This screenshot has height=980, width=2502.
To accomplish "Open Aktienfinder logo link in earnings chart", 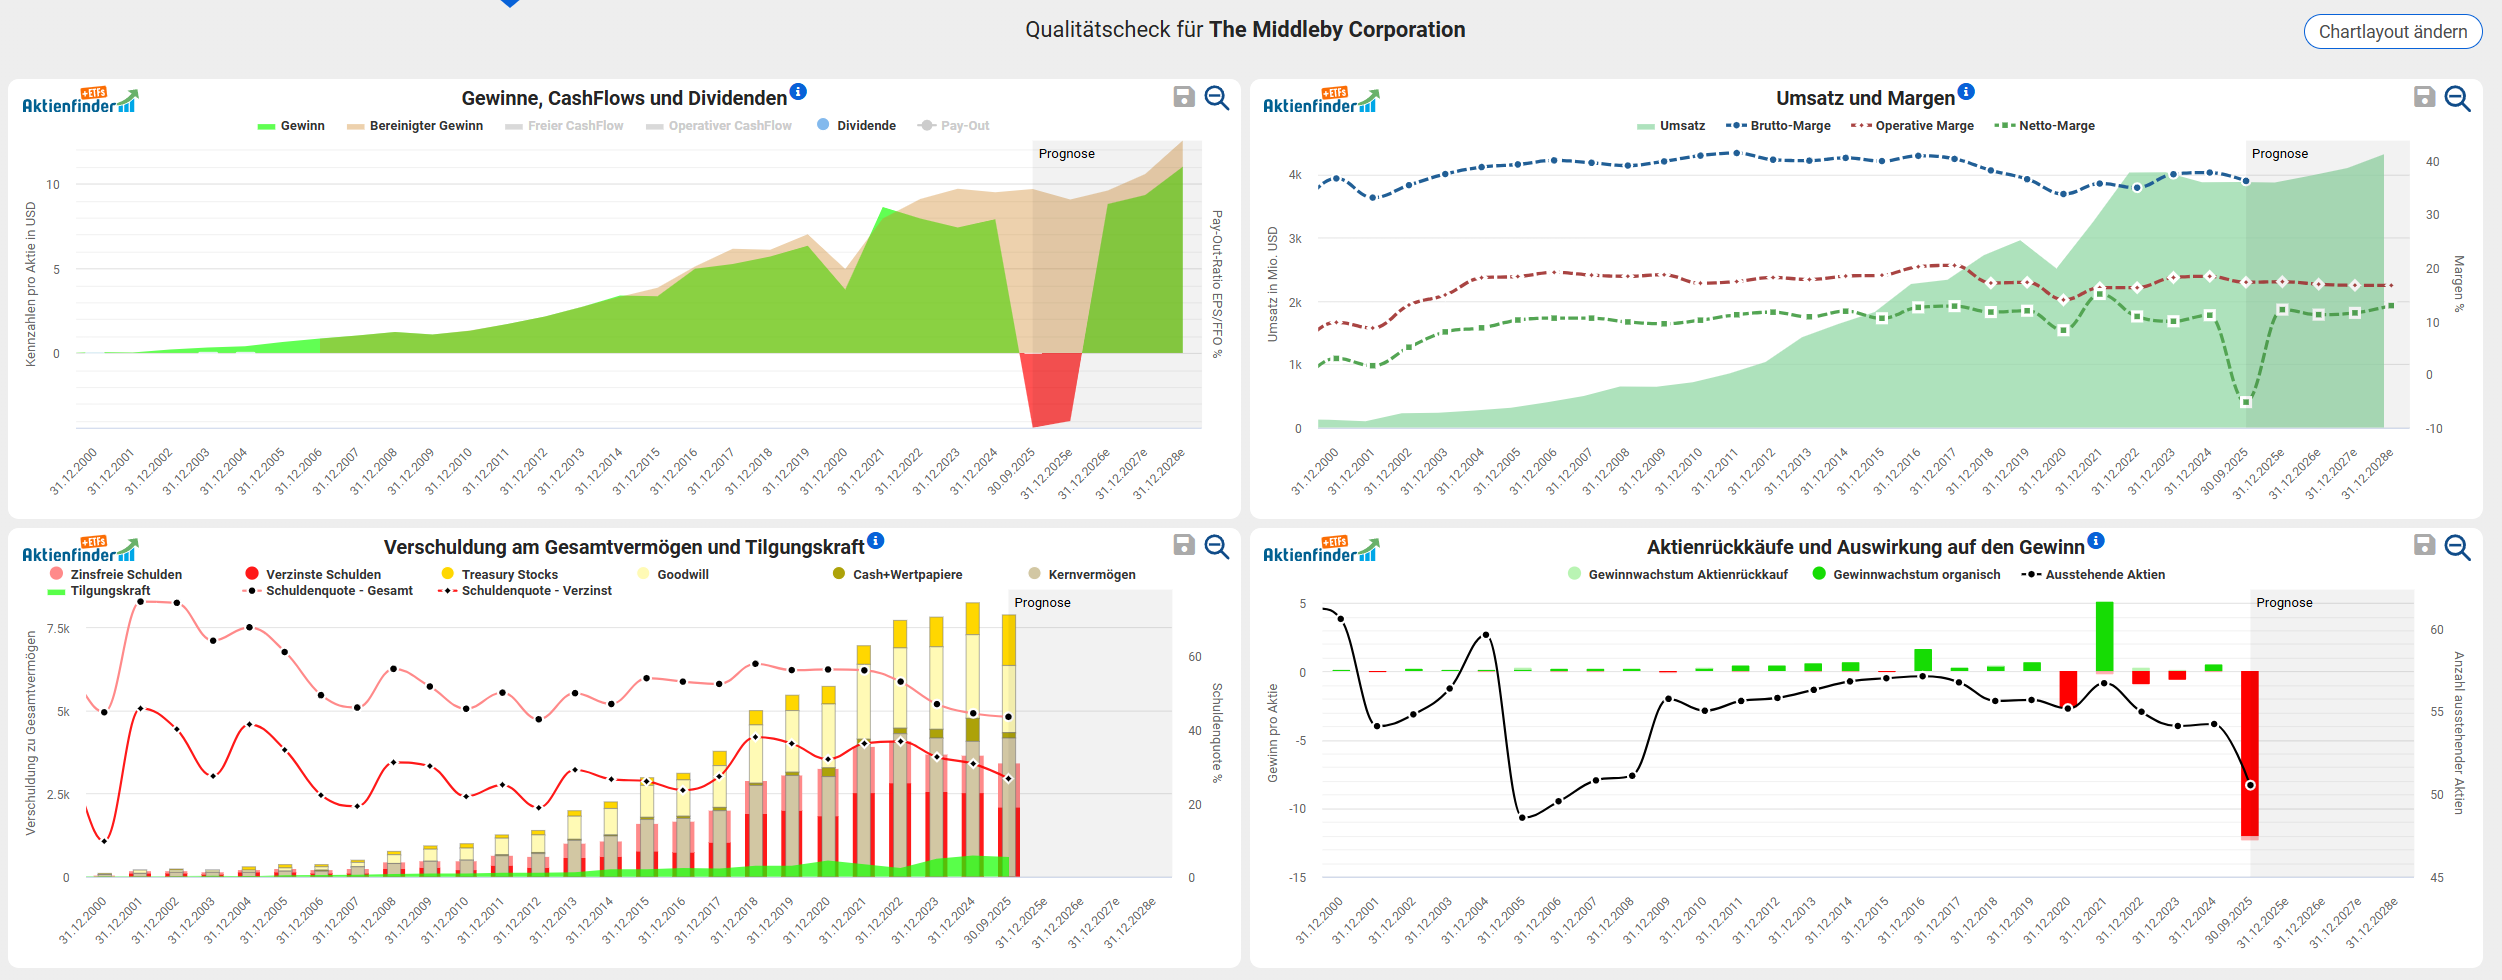I will tap(80, 101).
